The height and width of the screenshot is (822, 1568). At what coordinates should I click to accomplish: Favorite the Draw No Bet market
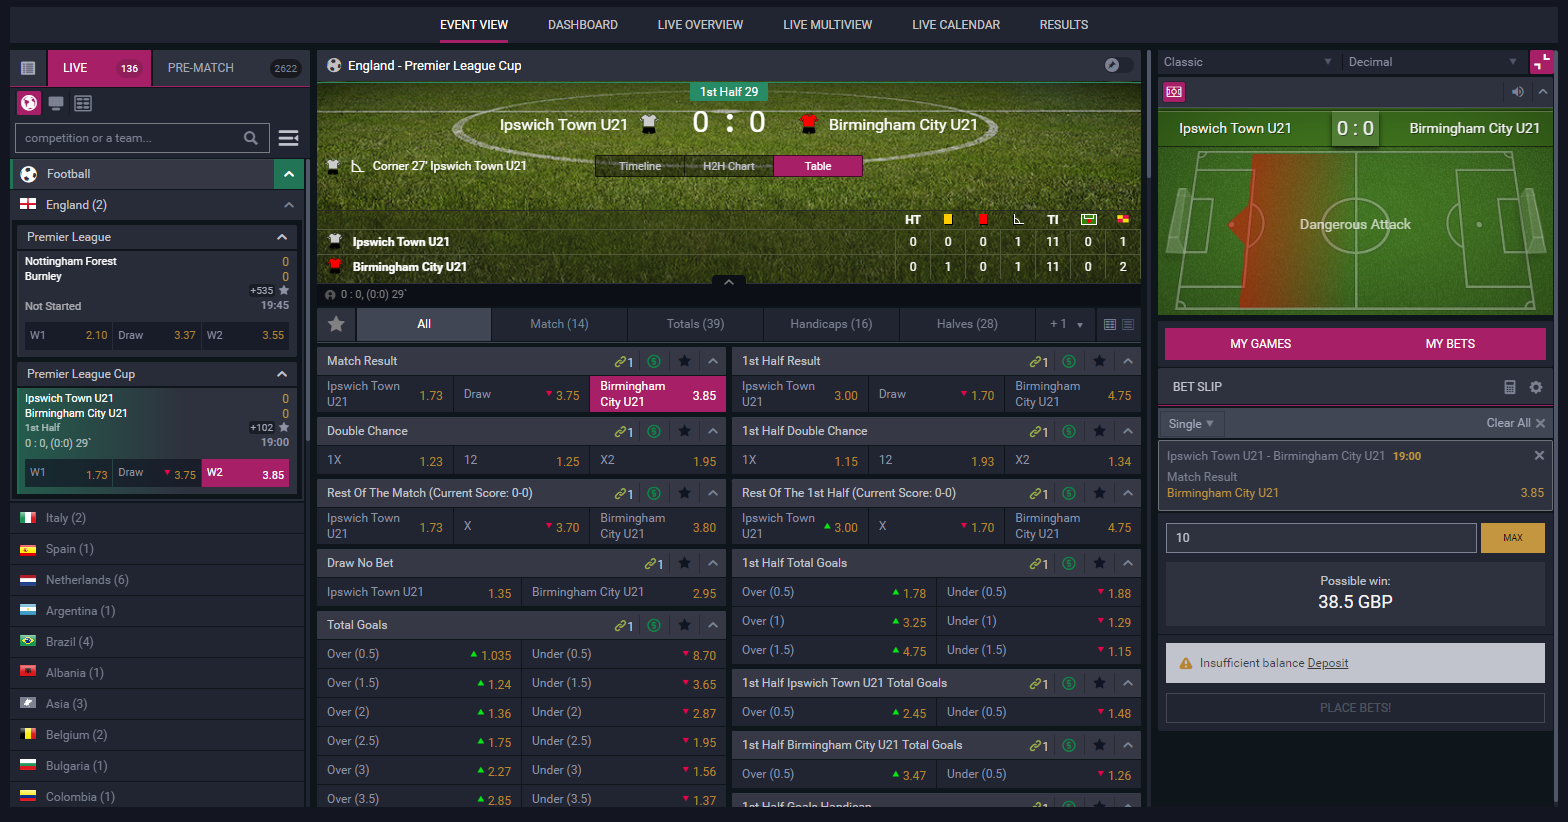coord(684,563)
